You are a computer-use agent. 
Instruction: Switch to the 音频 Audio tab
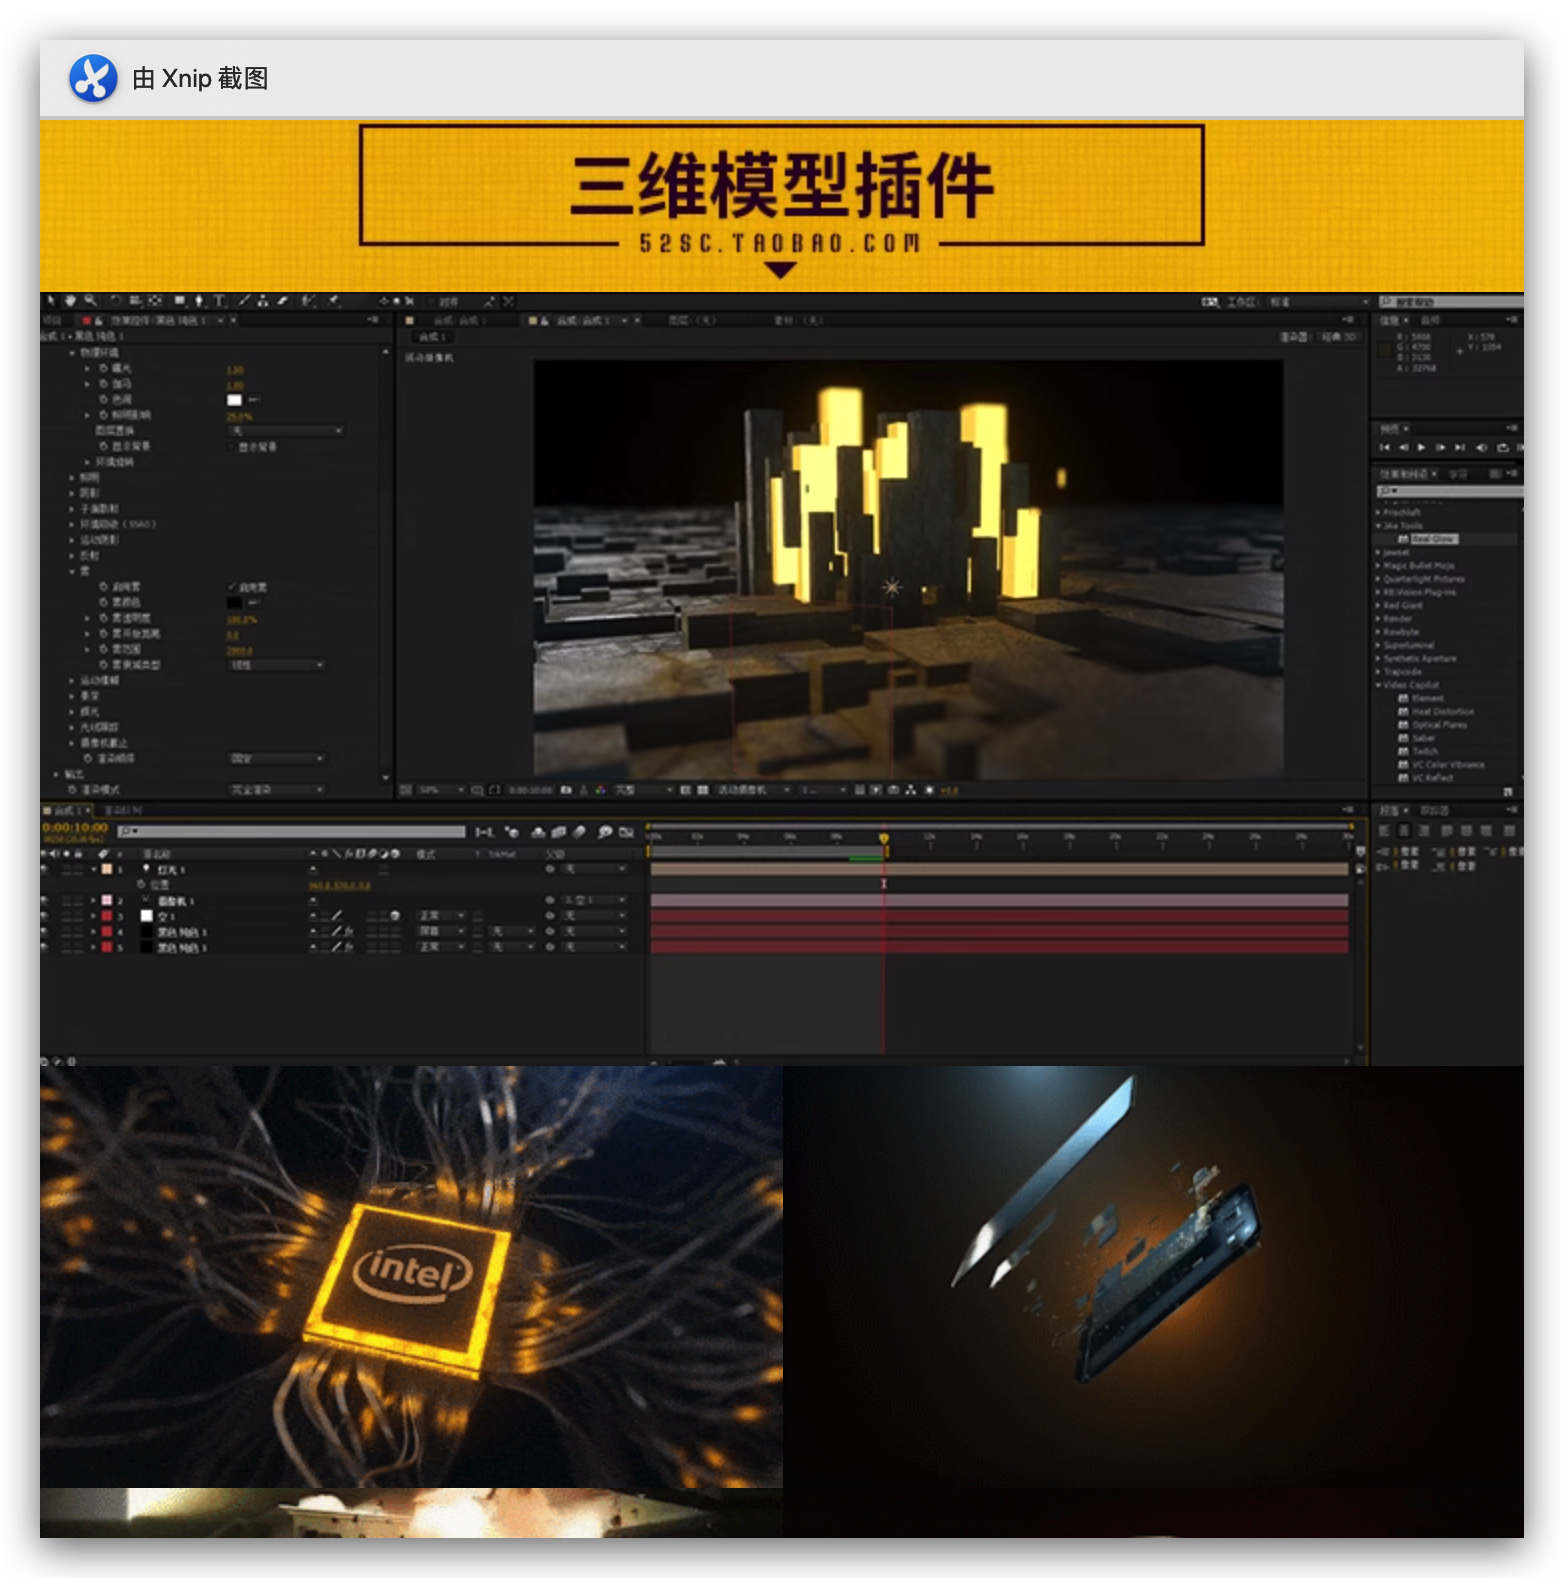coord(1430,320)
